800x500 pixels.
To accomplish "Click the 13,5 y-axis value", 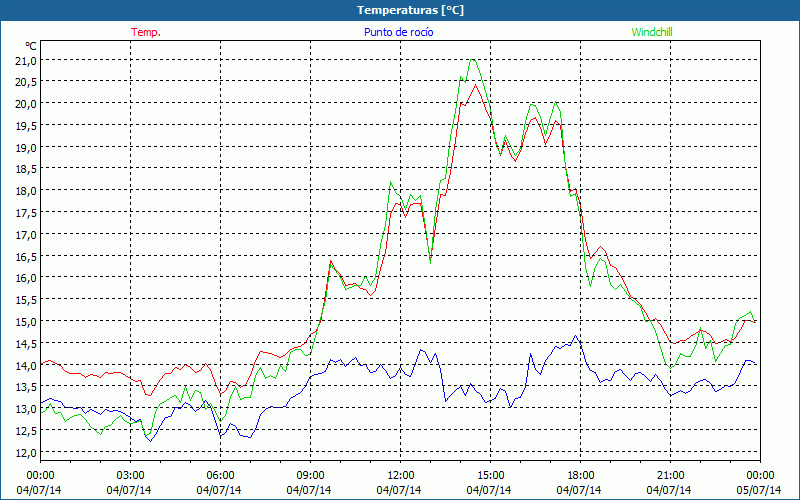I will pos(26,388).
